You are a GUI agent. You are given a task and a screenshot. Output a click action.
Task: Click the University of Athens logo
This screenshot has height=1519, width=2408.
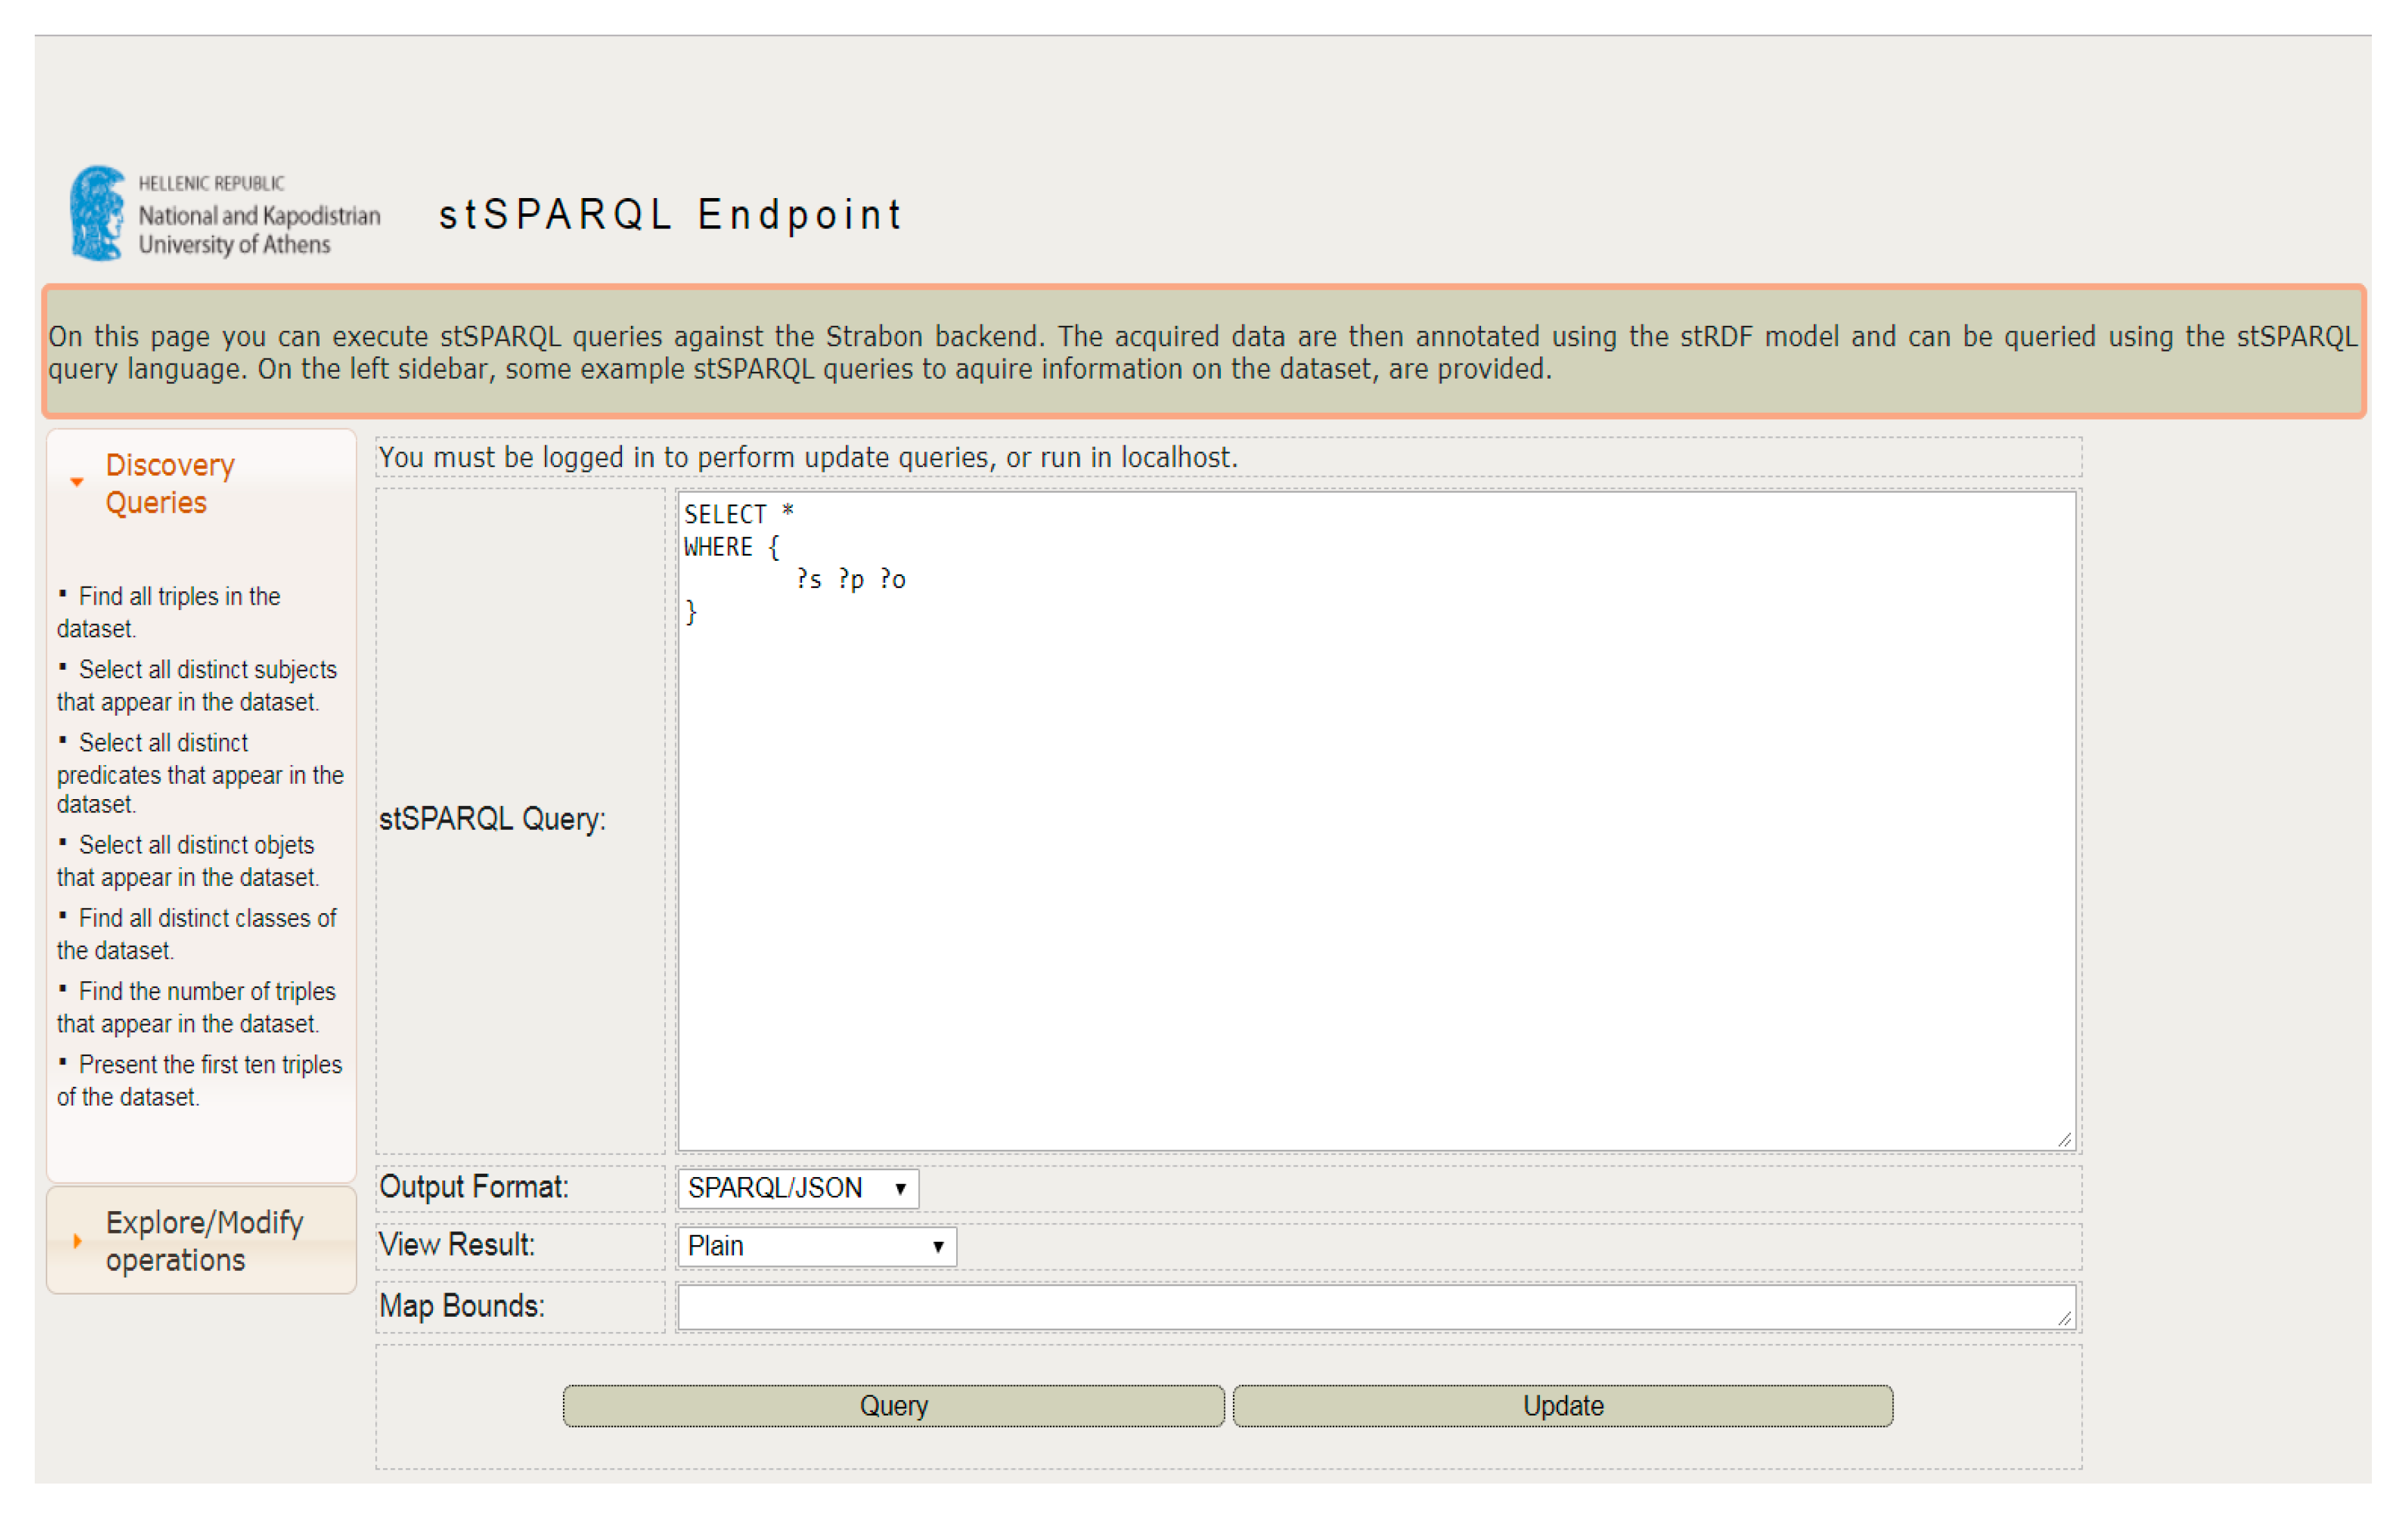point(224,213)
